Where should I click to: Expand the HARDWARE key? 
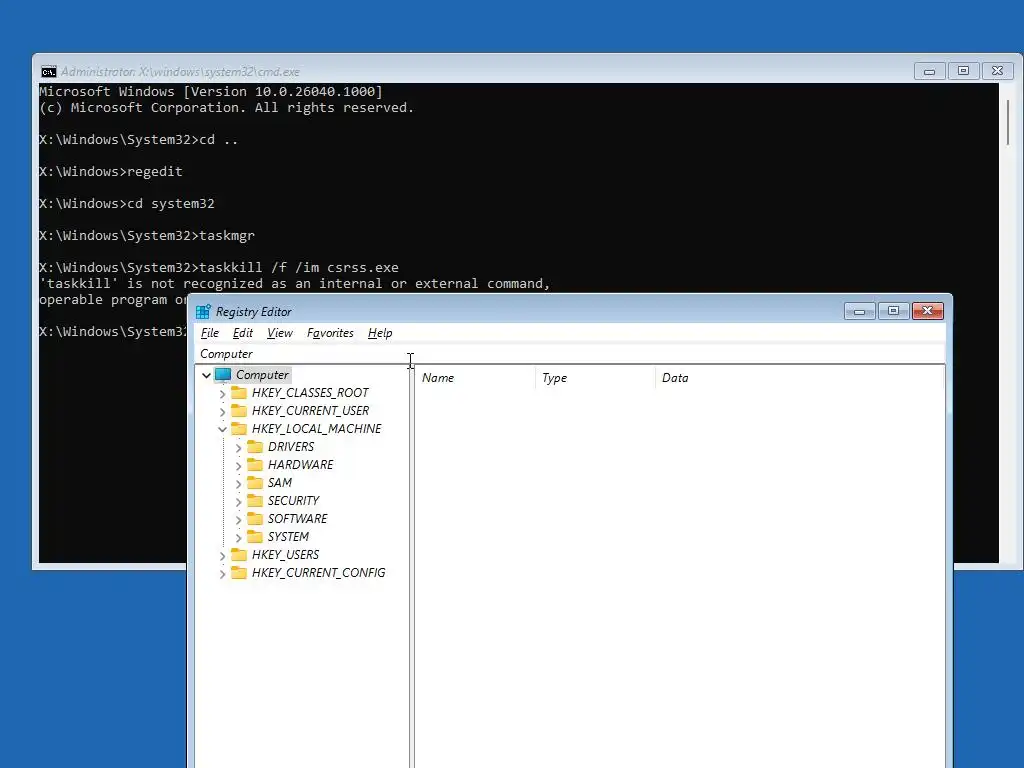click(x=238, y=466)
